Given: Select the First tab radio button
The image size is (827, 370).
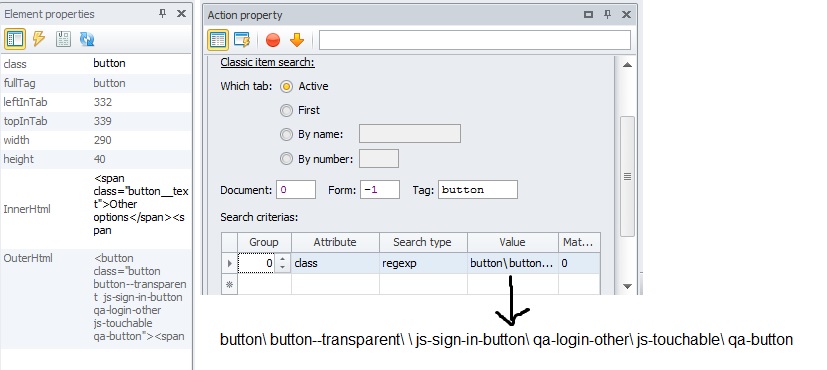Looking at the screenshot, I should 286,110.
